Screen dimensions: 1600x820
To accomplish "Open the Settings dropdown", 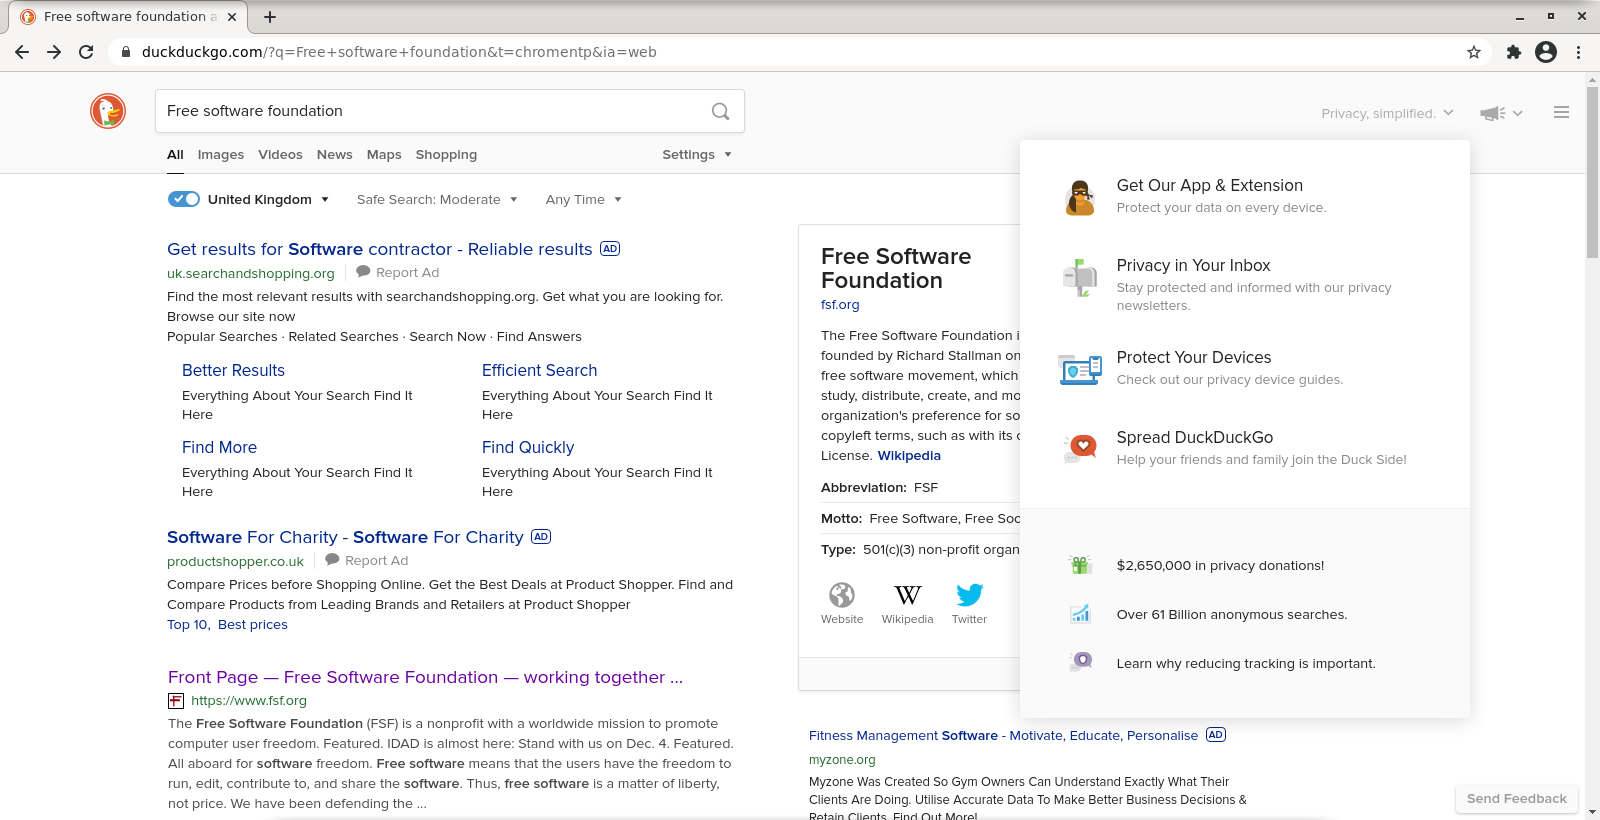I will pos(697,155).
